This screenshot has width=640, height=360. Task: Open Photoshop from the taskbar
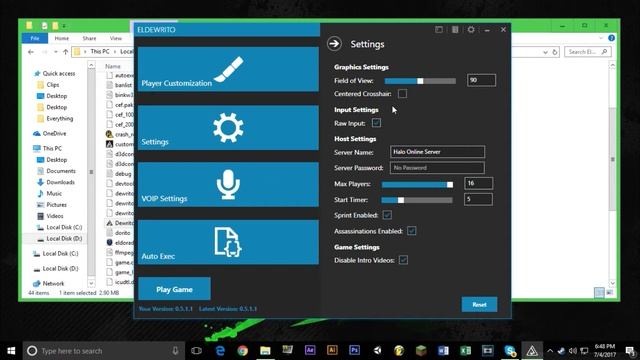click(x=354, y=351)
